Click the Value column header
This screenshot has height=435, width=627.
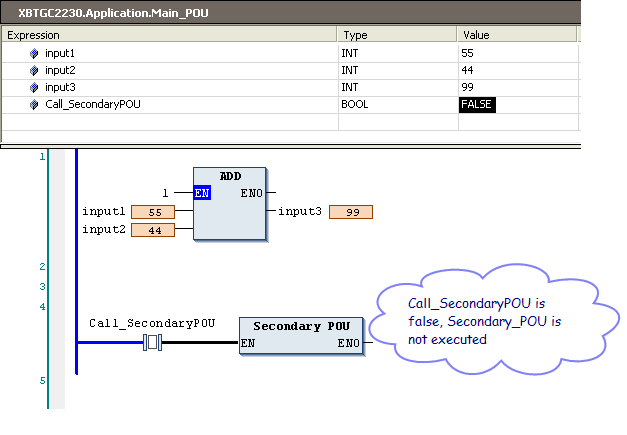[x=517, y=35]
